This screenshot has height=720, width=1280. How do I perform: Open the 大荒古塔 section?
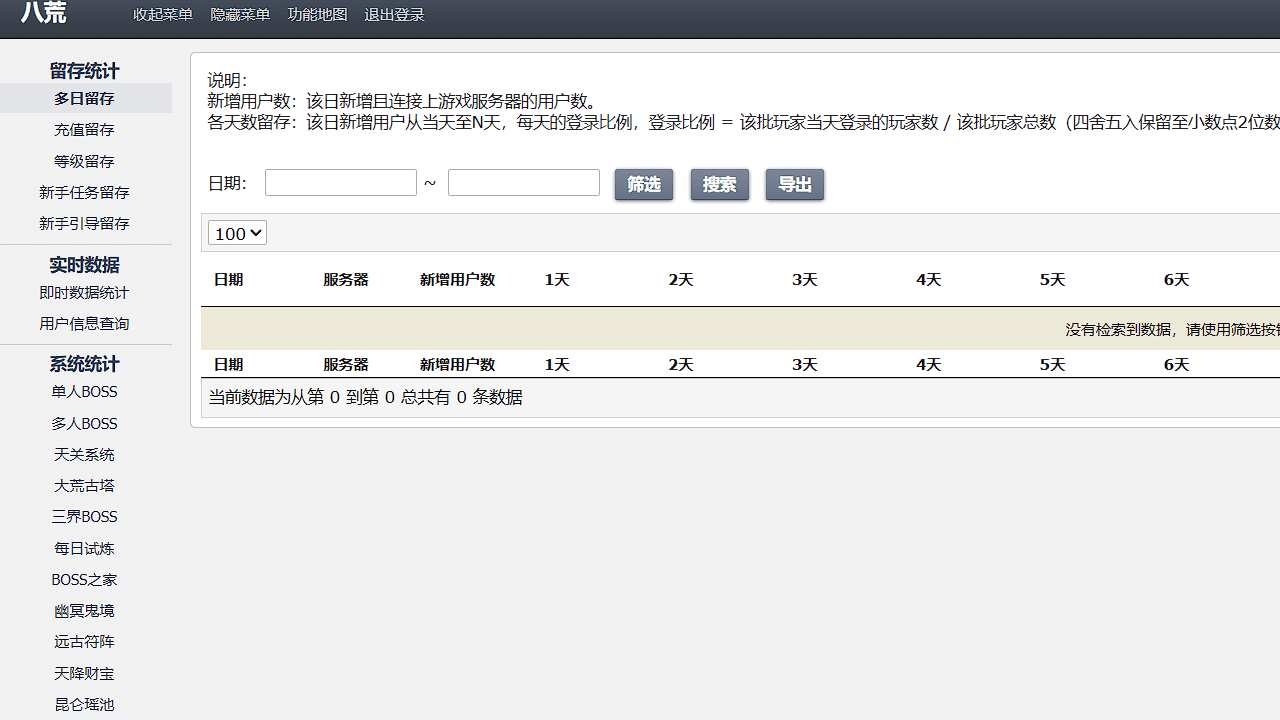(84, 485)
